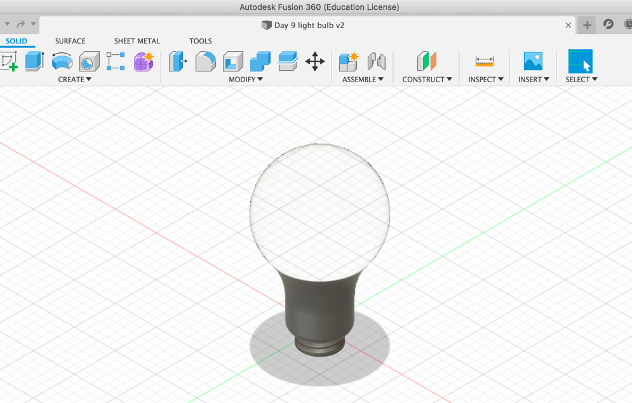Click the Combine tool icon
632x403 pixels.
pos(260,61)
